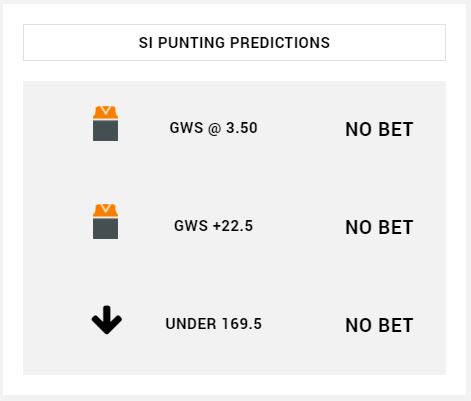Select the 3.50 odds value

[242, 128]
